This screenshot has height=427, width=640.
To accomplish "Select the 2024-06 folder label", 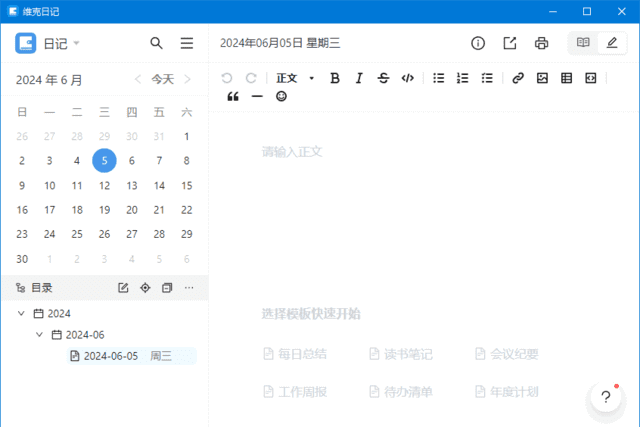I will pos(85,335).
